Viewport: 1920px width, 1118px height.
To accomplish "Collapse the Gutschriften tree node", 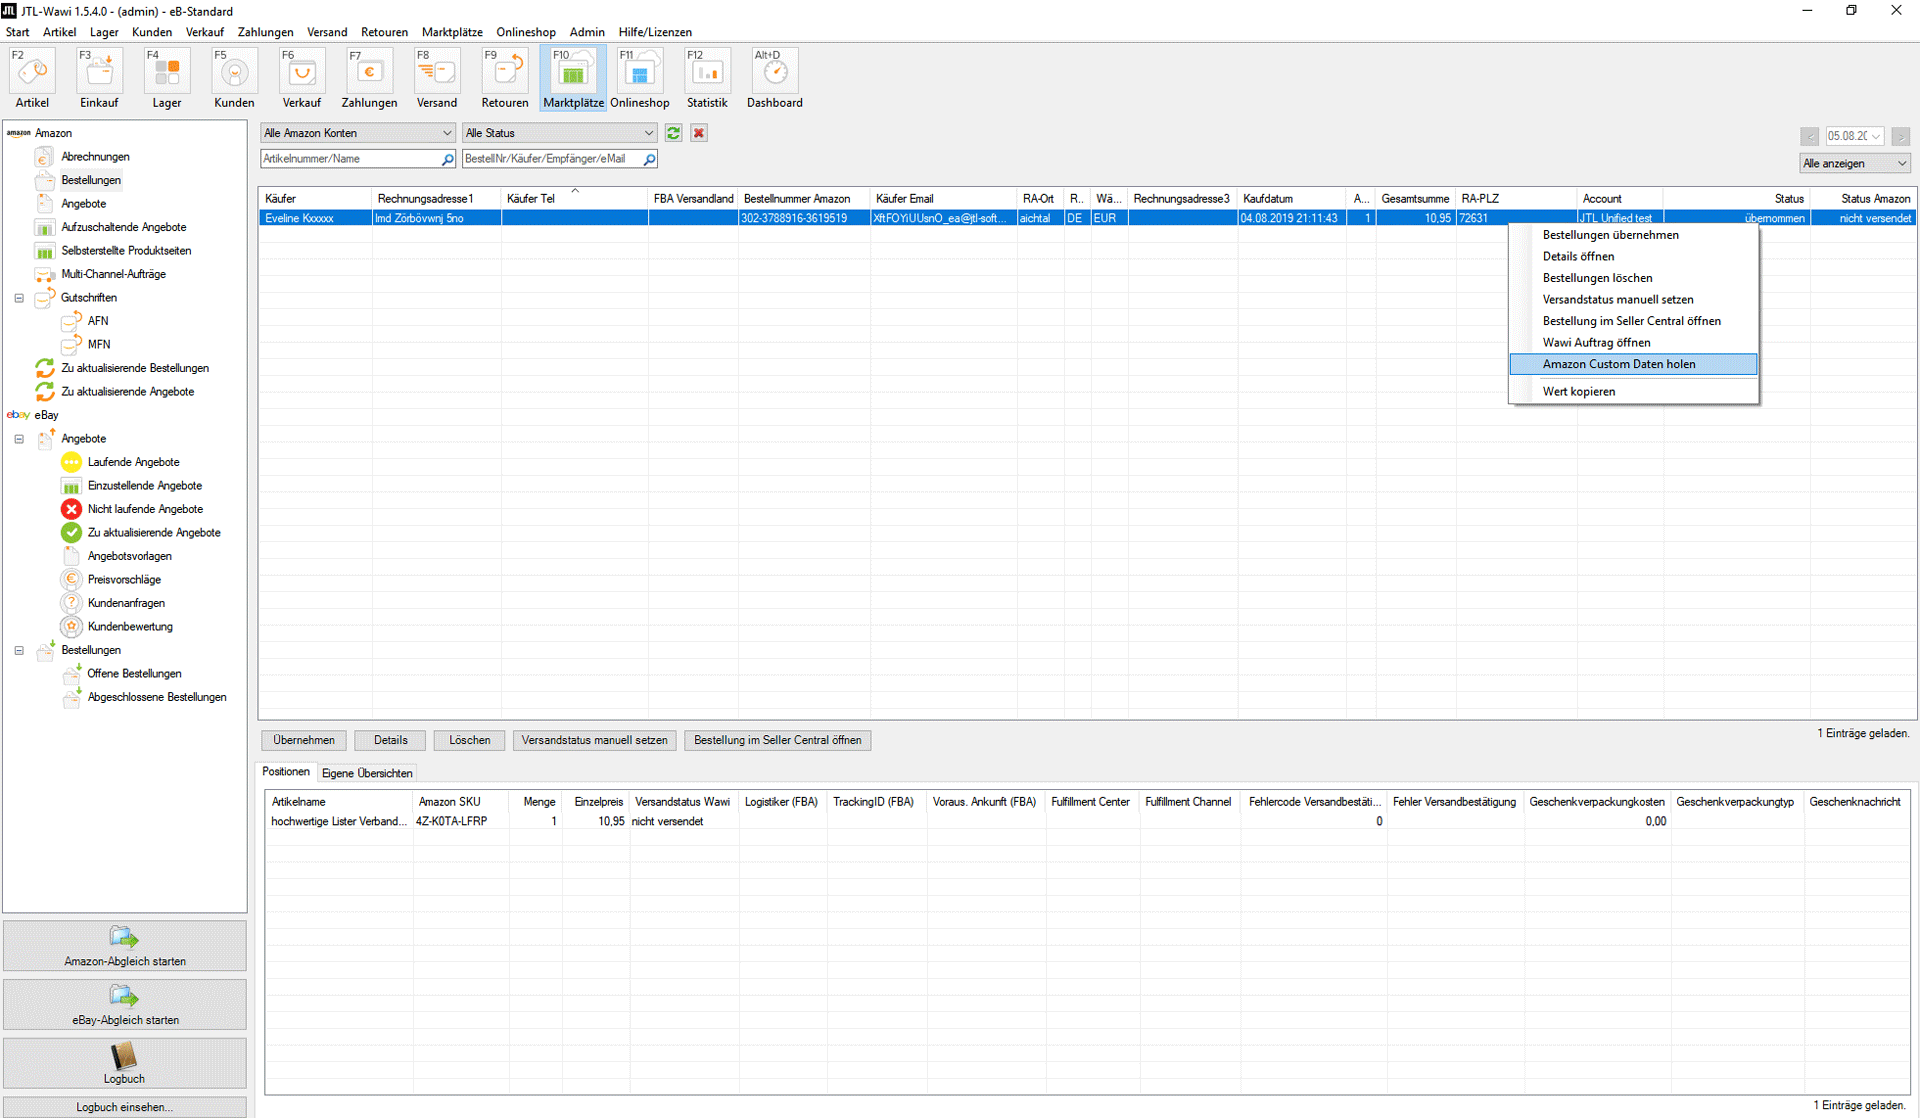I will click(19, 298).
